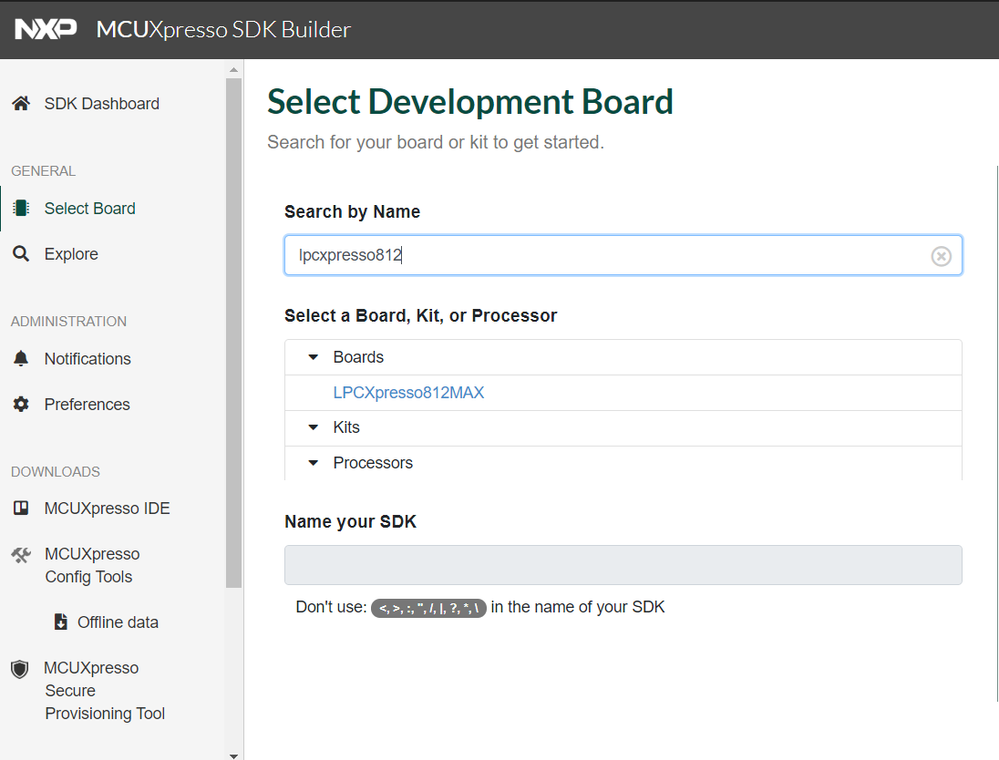Click the Secure Provisioning shield icon

(x=20, y=669)
